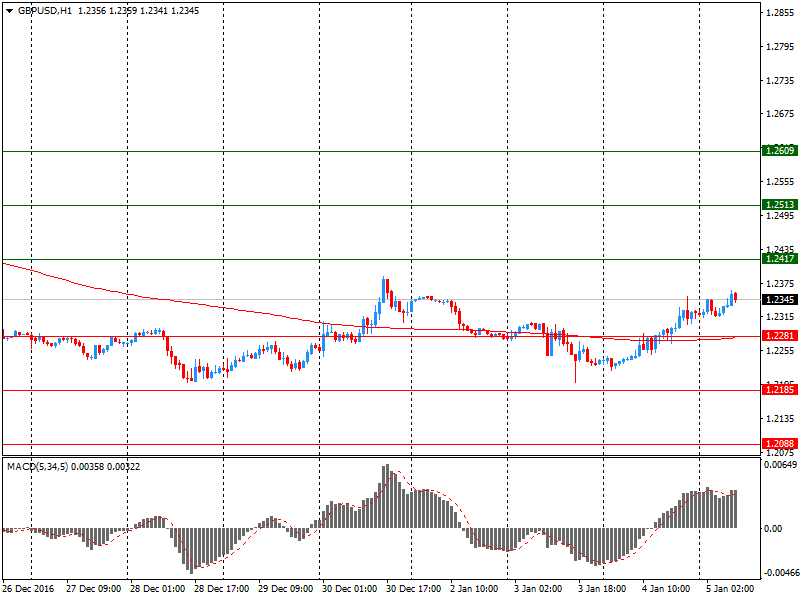Click the MACD -0.00466 scale value
Screen dimensions: 800x600
pos(782,573)
